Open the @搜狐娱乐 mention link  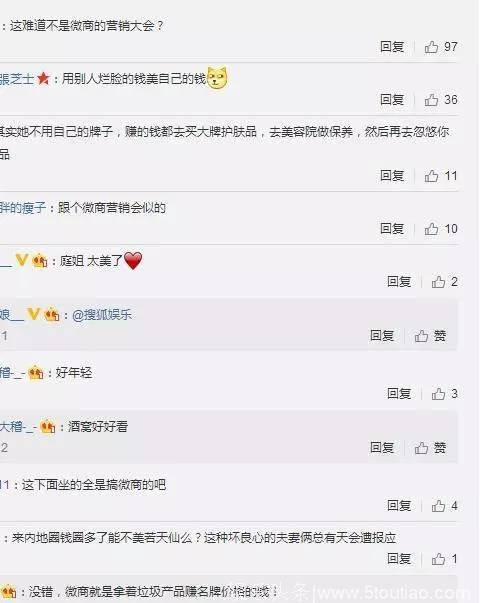[102, 315]
